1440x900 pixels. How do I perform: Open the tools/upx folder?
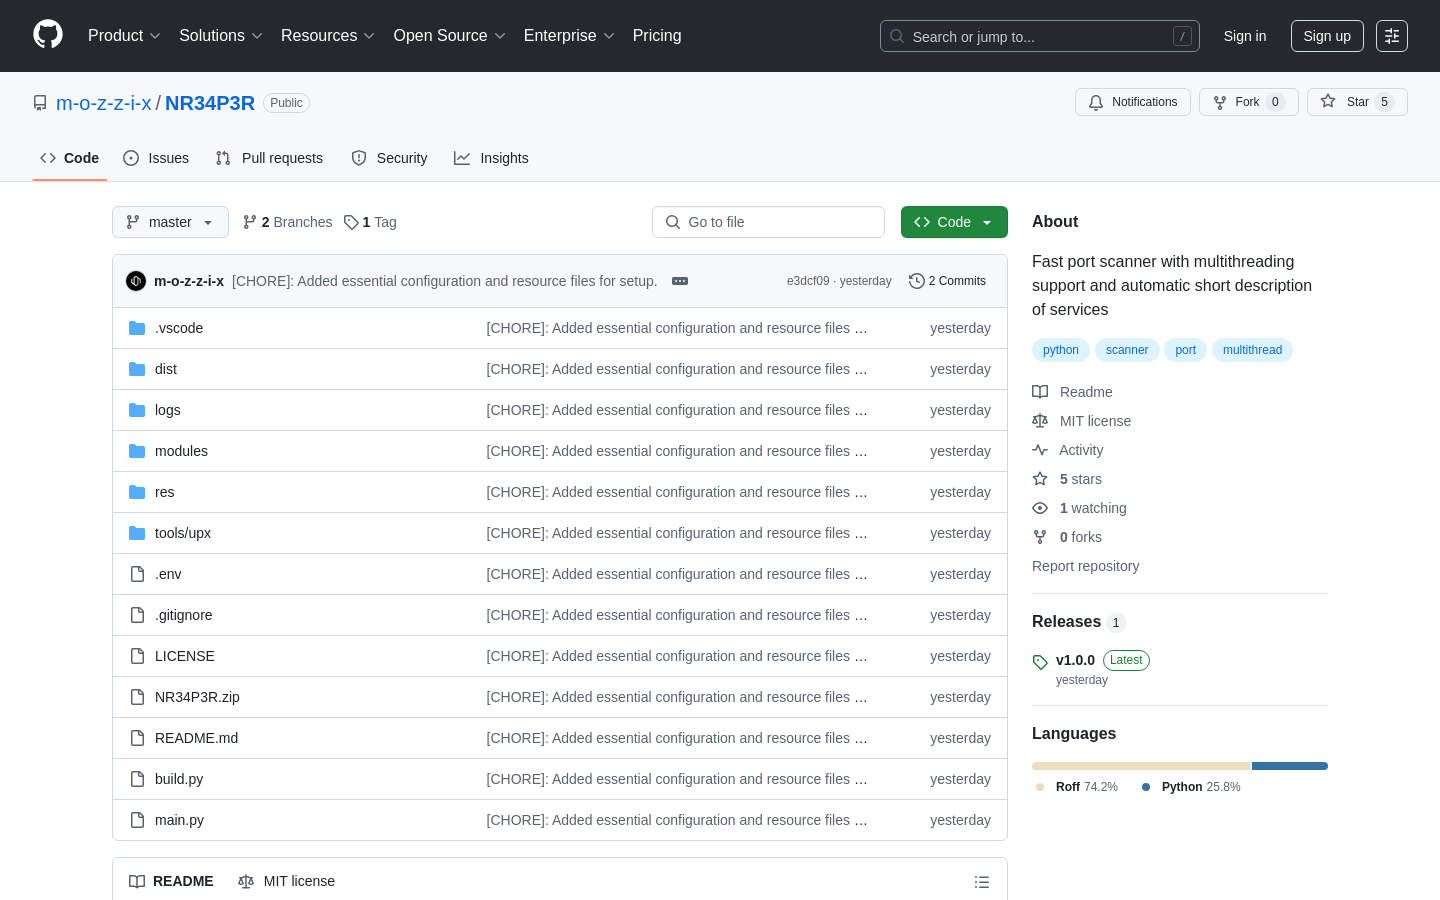(183, 533)
